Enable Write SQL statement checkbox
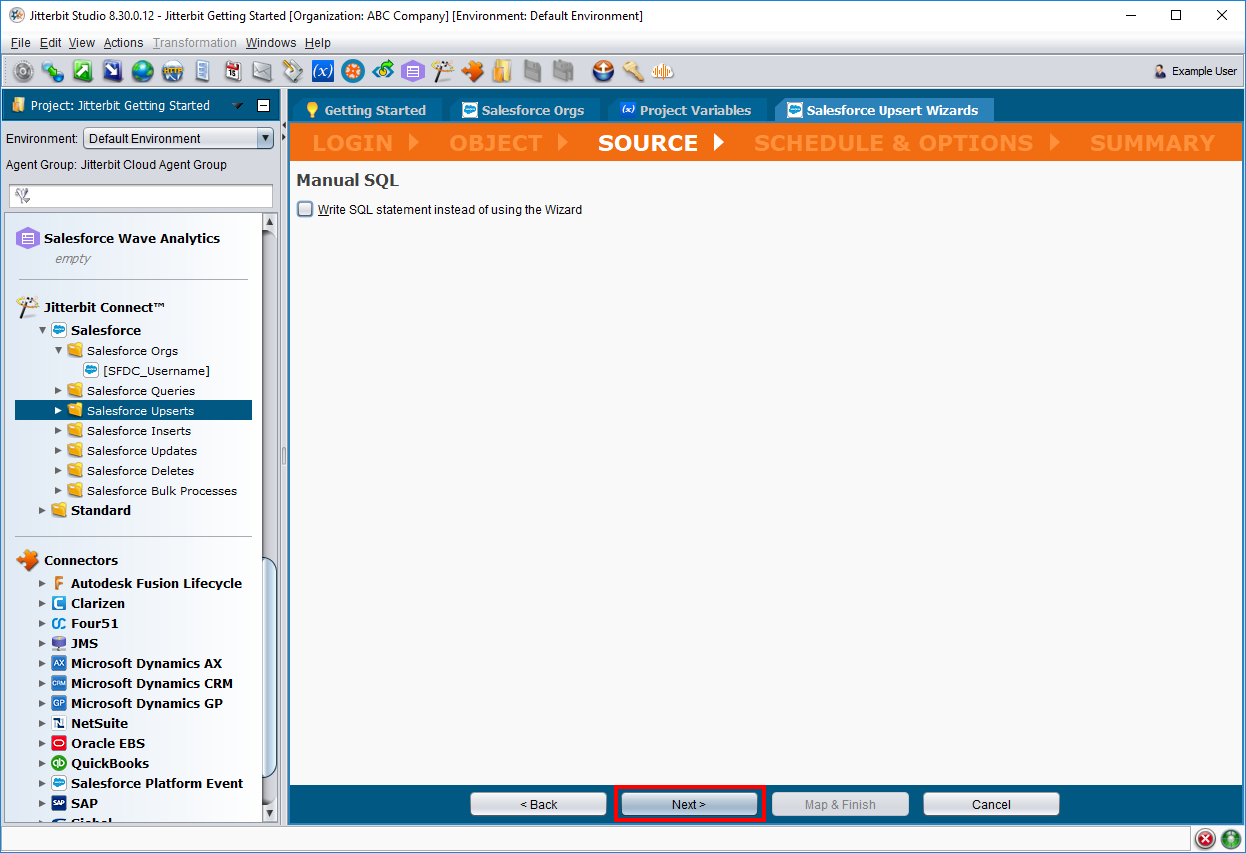 point(305,209)
